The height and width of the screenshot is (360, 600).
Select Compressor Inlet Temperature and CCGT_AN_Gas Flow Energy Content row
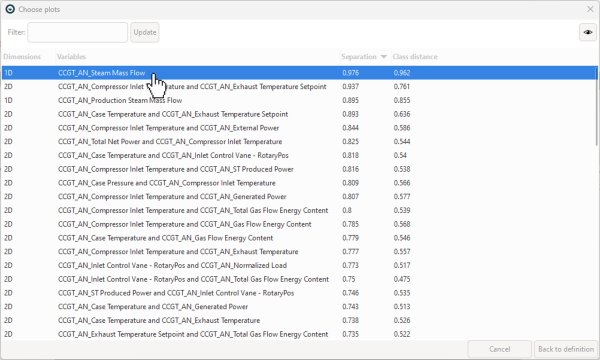pyautogui.click(x=299, y=224)
